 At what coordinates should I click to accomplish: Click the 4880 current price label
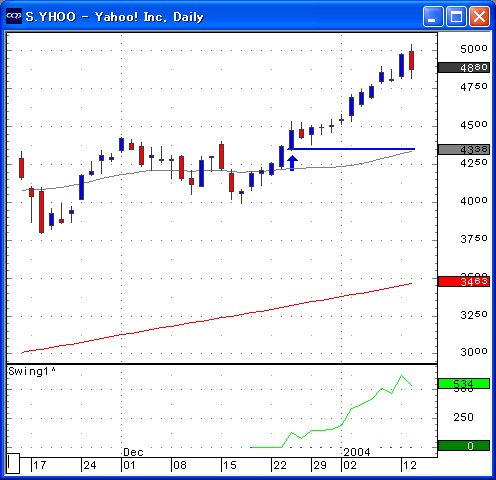pyautogui.click(x=464, y=68)
